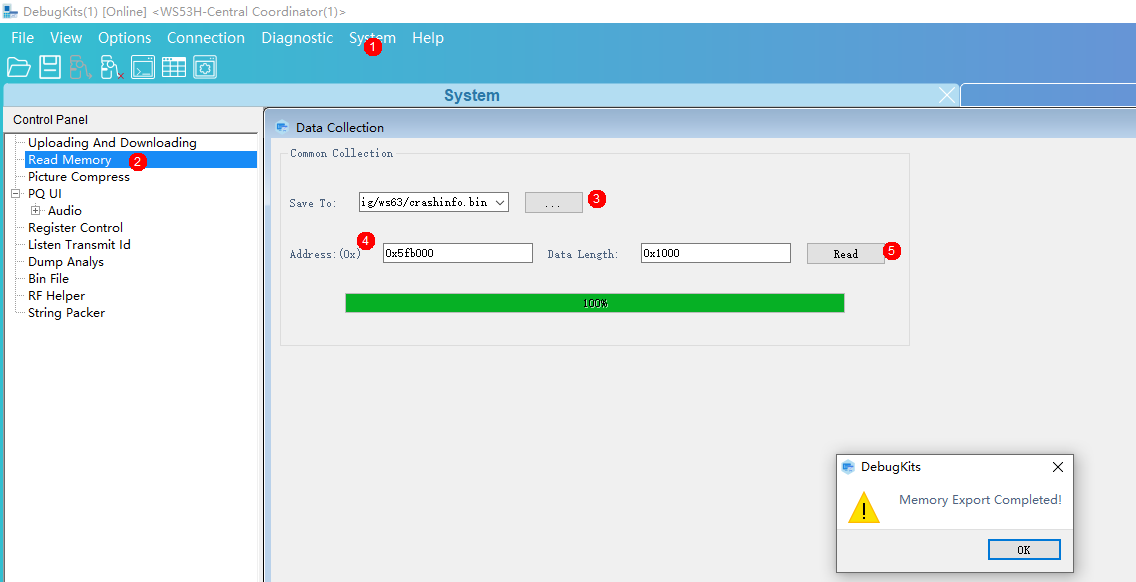The height and width of the screenshot is (582, 1136).
Task: Click the Data Length input field
Action: click(715, 253)
